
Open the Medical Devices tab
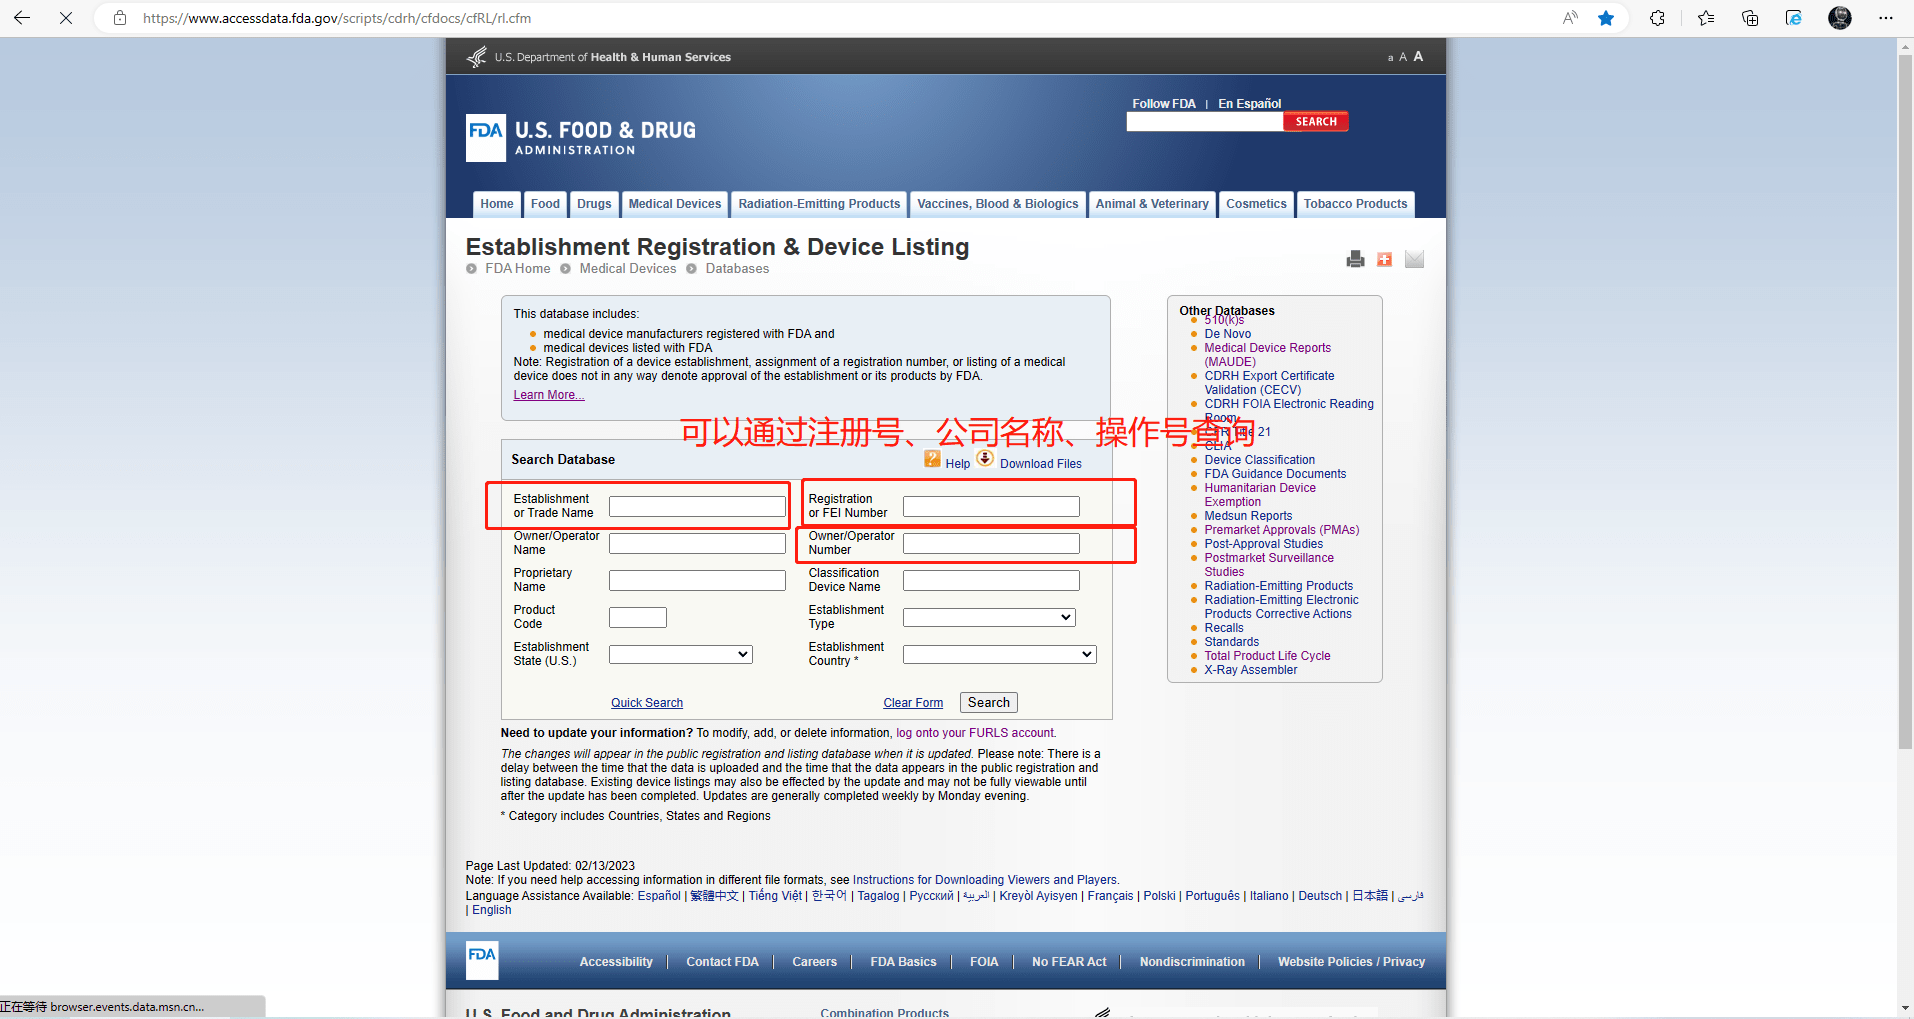tap(675, 204)
